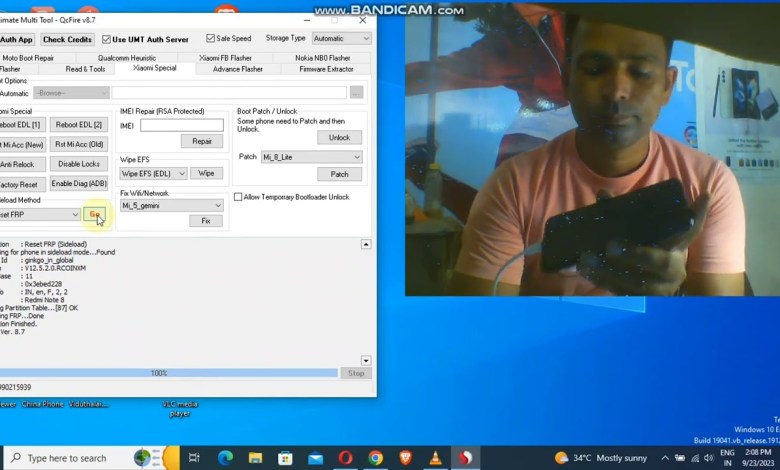Open the clock showing 2:08 PM
This screenshot has width=780, height=470.
758,458
